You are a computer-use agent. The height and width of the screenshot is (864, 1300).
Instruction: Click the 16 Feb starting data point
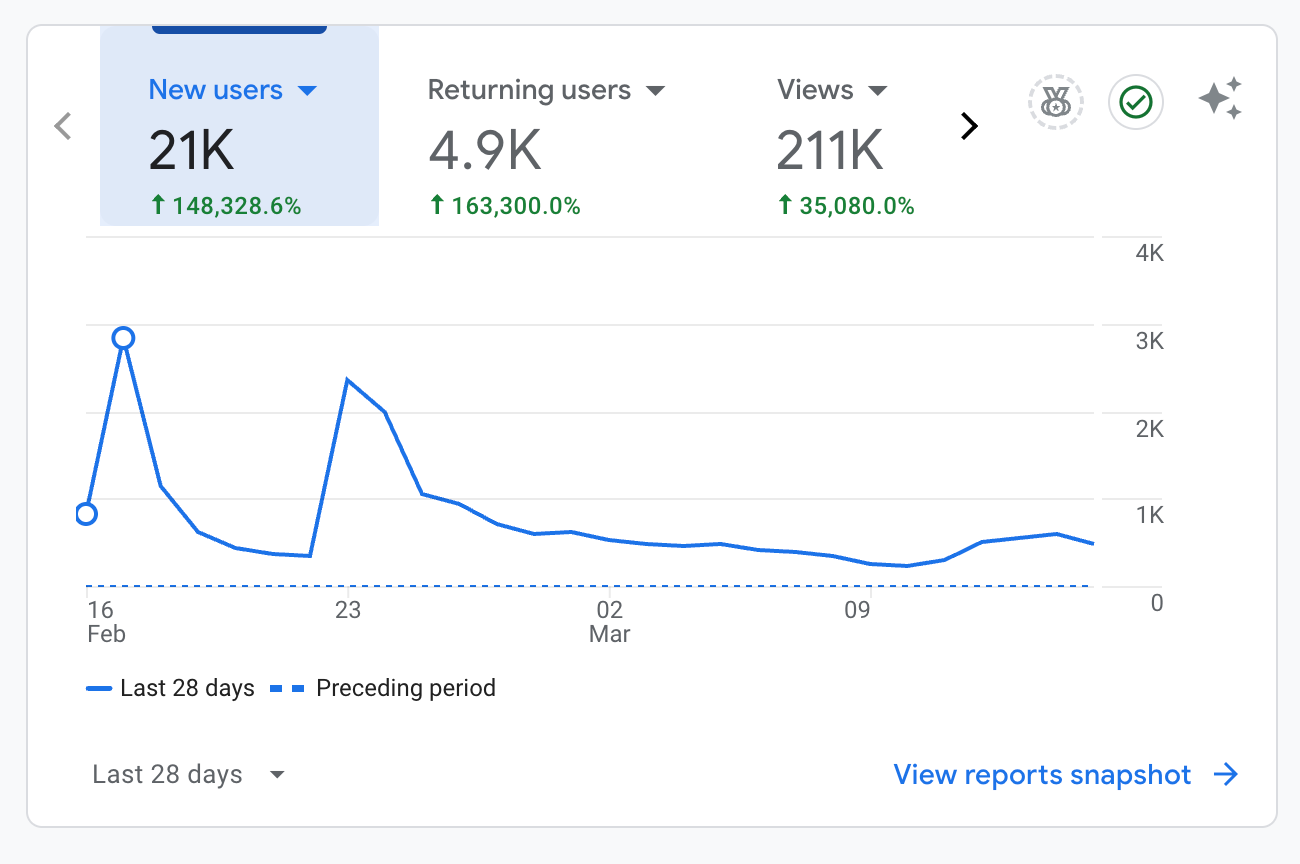(x=86, y=514)
